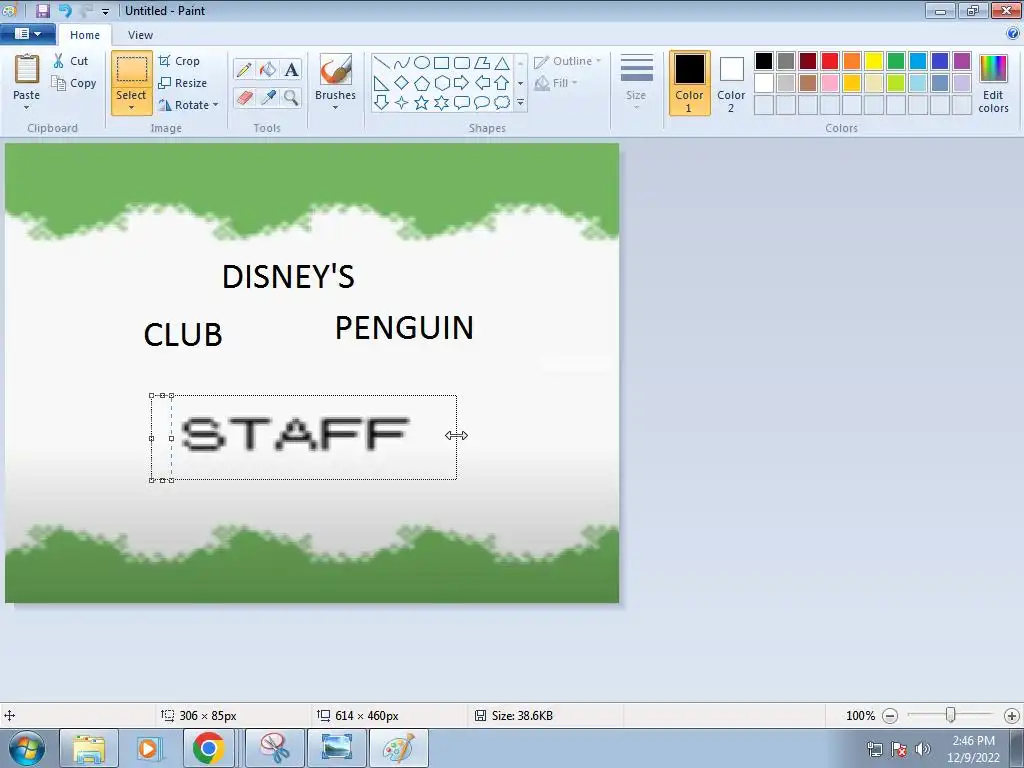Screen dimensions: 1024x768
Task: Undo the last action
Action: pos(65,10)
